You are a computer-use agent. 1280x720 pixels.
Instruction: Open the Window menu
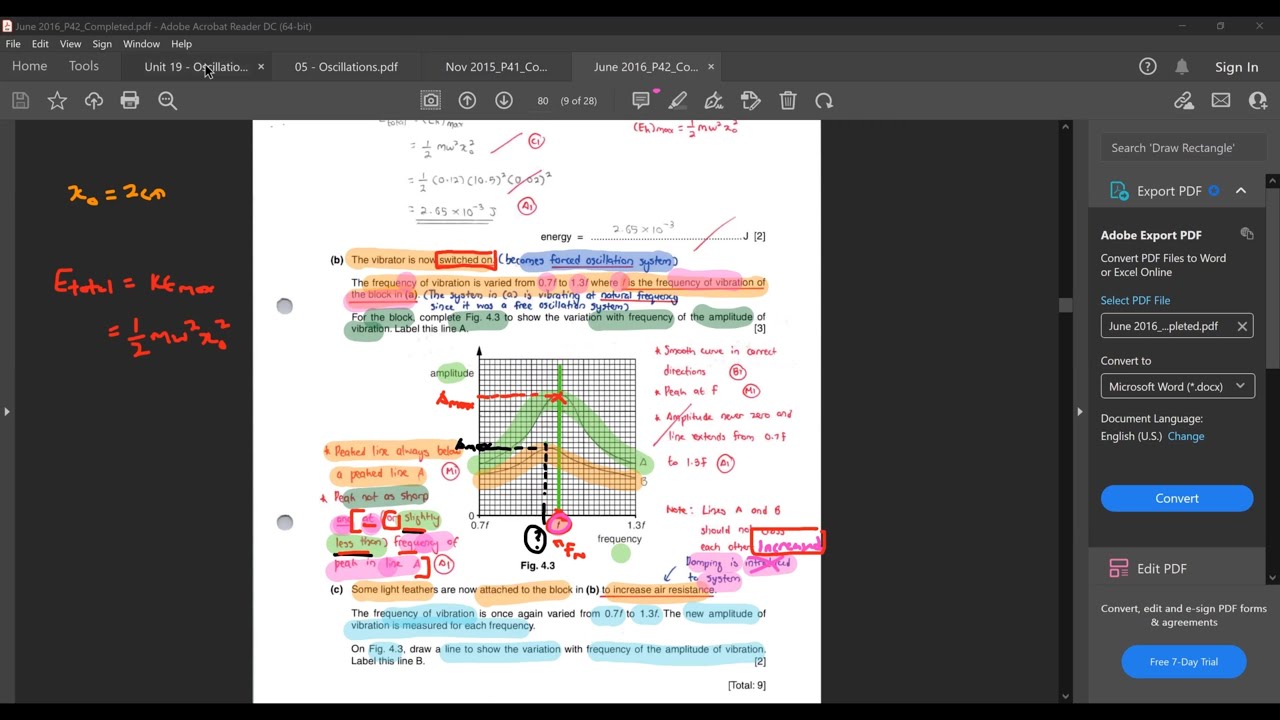click(141, 44)
